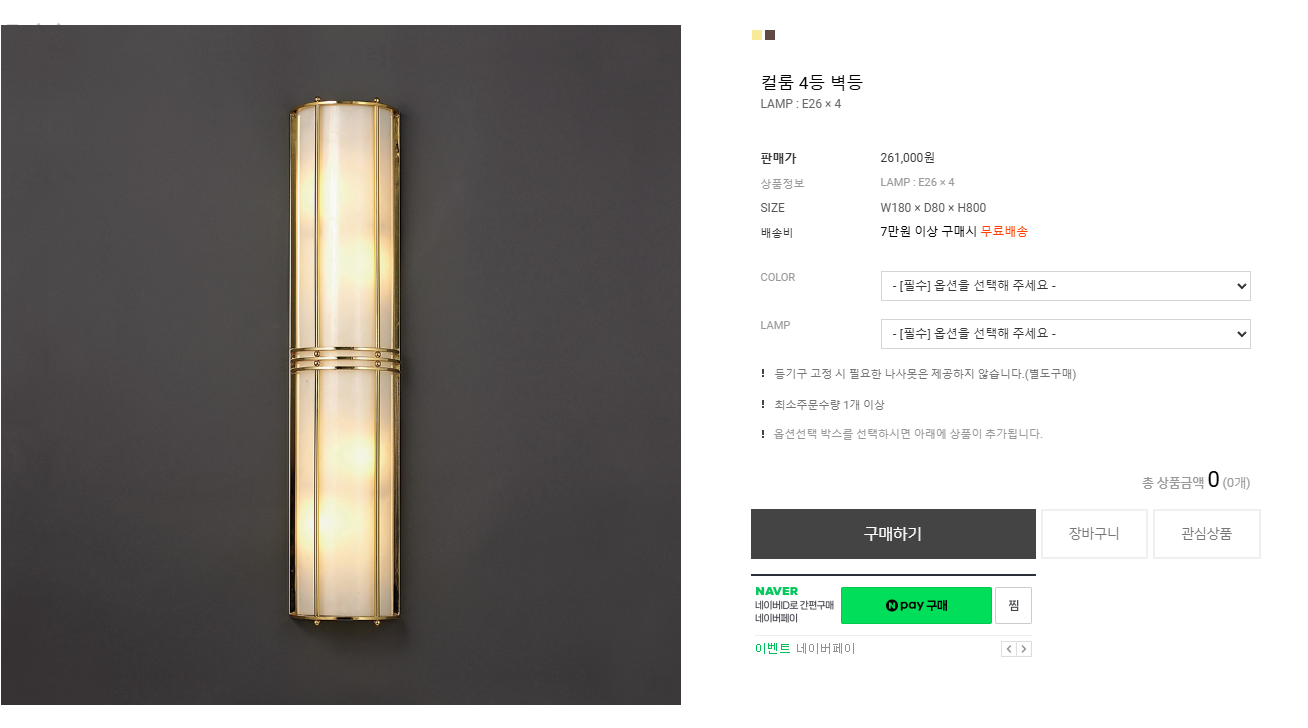
Task: Open the LAMP option dropdown
Action: coord(1065,334)
